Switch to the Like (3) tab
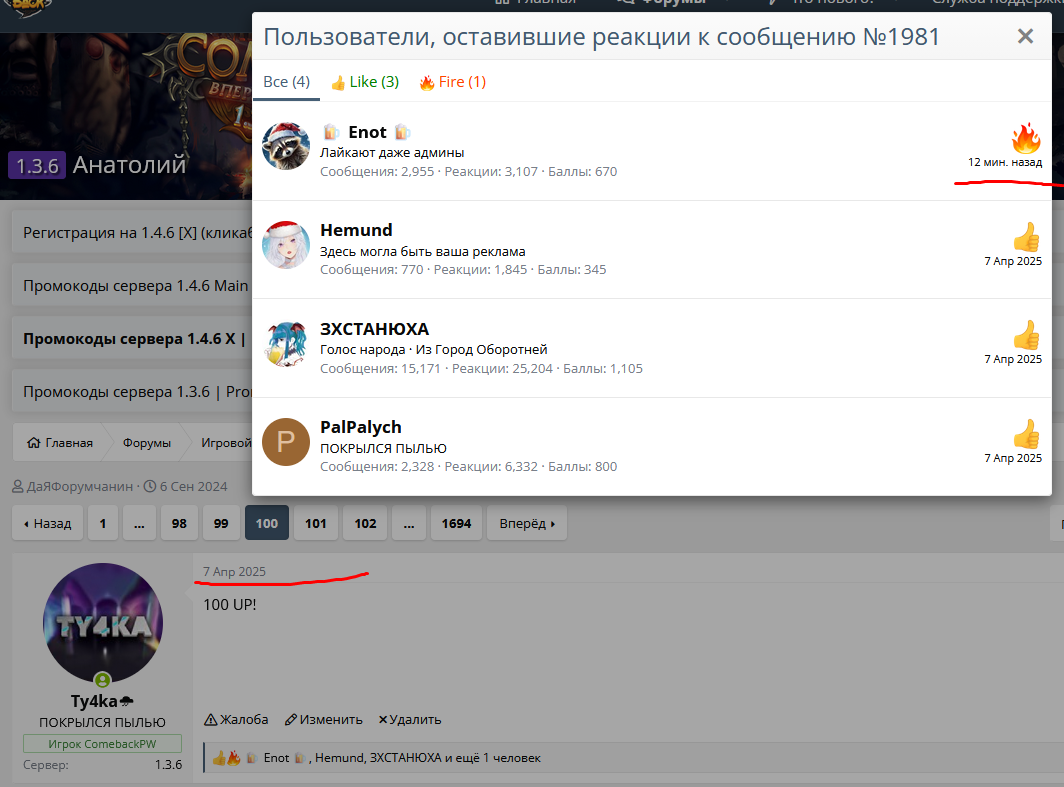Image resolution: width=1064 pixels, height=787 pixels. point(365,82)
